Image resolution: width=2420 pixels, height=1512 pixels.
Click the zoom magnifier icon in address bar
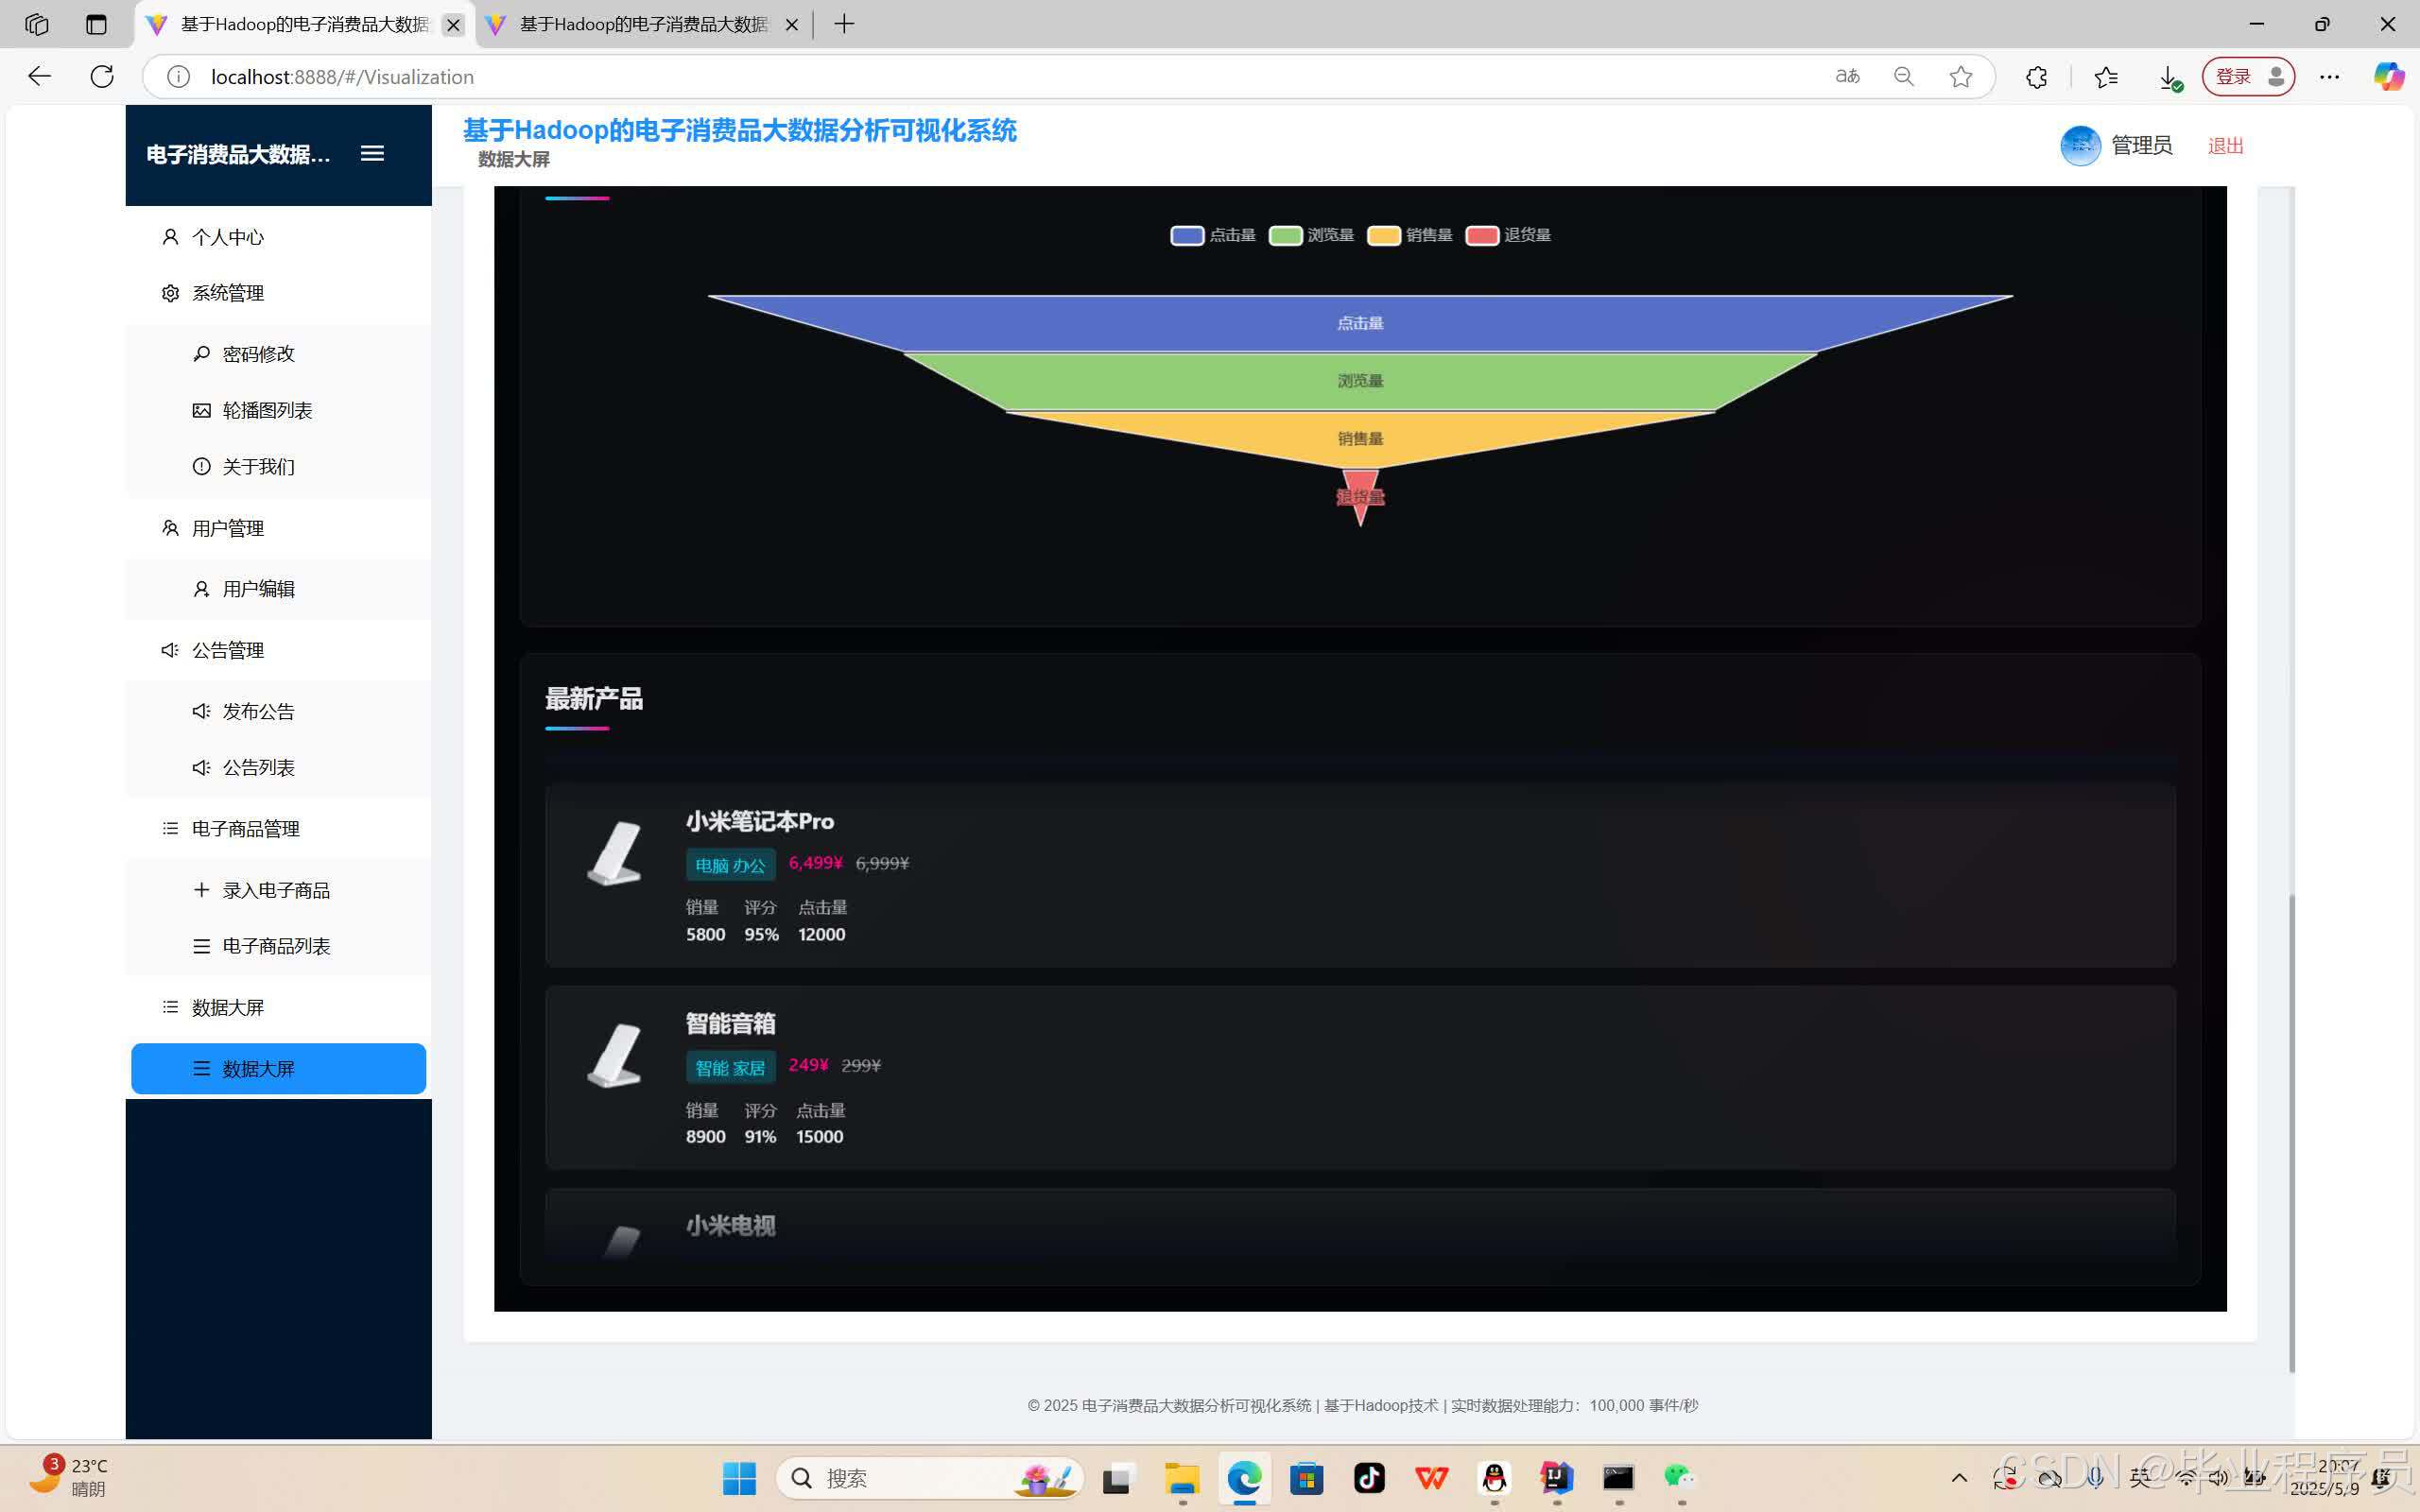[x=1904, y=77]
